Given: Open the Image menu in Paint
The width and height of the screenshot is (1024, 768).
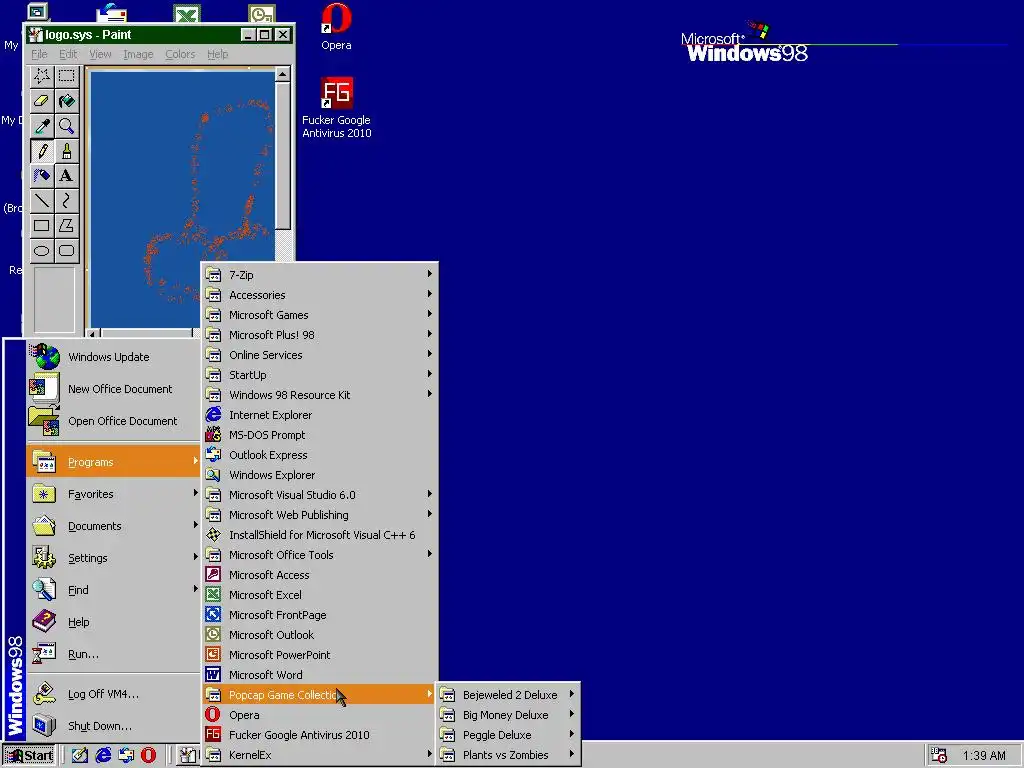Looking at the screenshot, I should point(138,54).
